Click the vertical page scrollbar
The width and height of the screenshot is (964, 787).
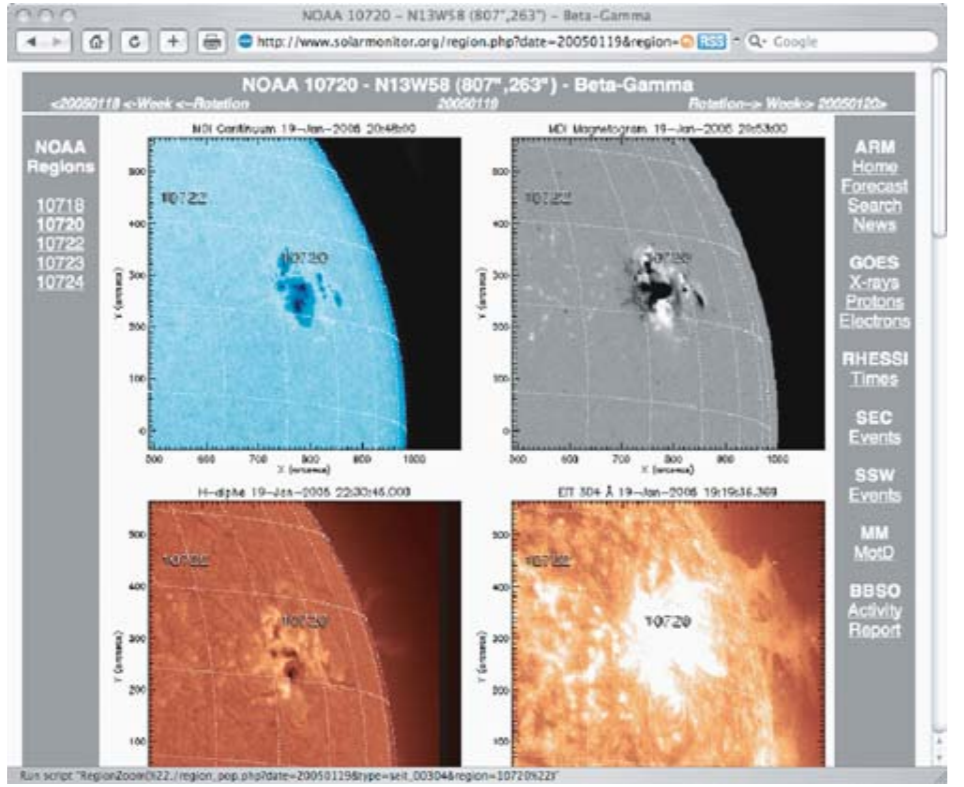tap(939, 400)
